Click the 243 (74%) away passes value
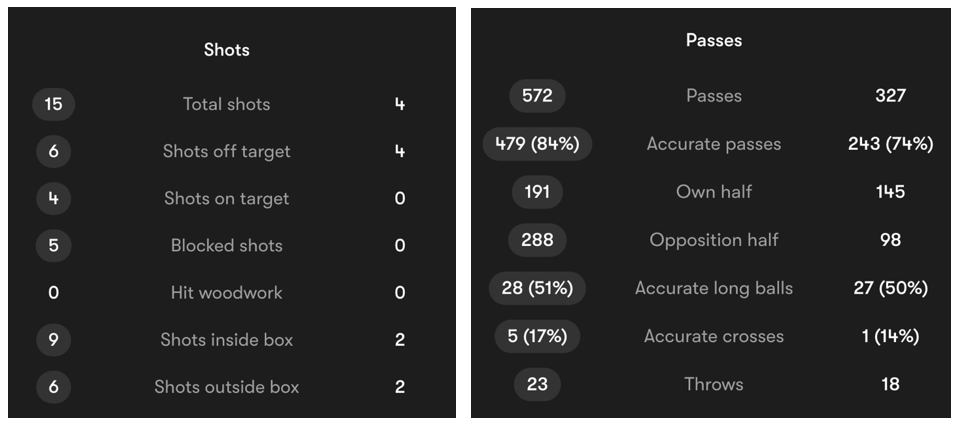Image resolution: width=962 pixels, height=426 pixels. 890,144
